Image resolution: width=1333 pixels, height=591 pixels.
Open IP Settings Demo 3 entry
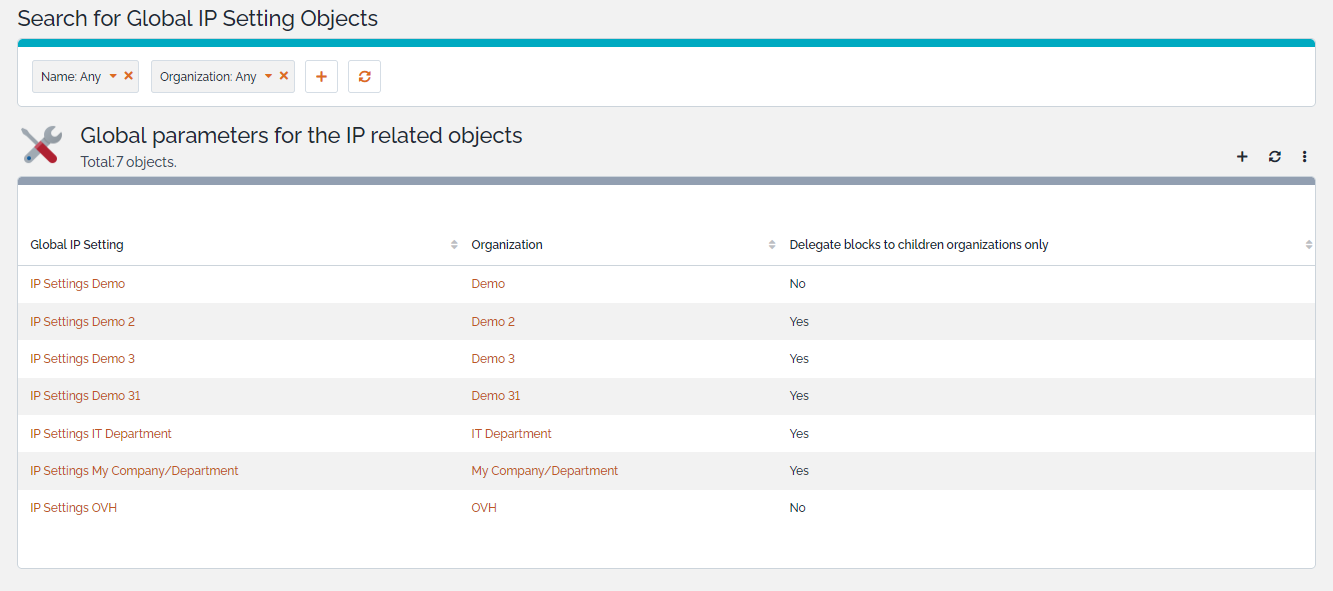[x=82, y=359]
